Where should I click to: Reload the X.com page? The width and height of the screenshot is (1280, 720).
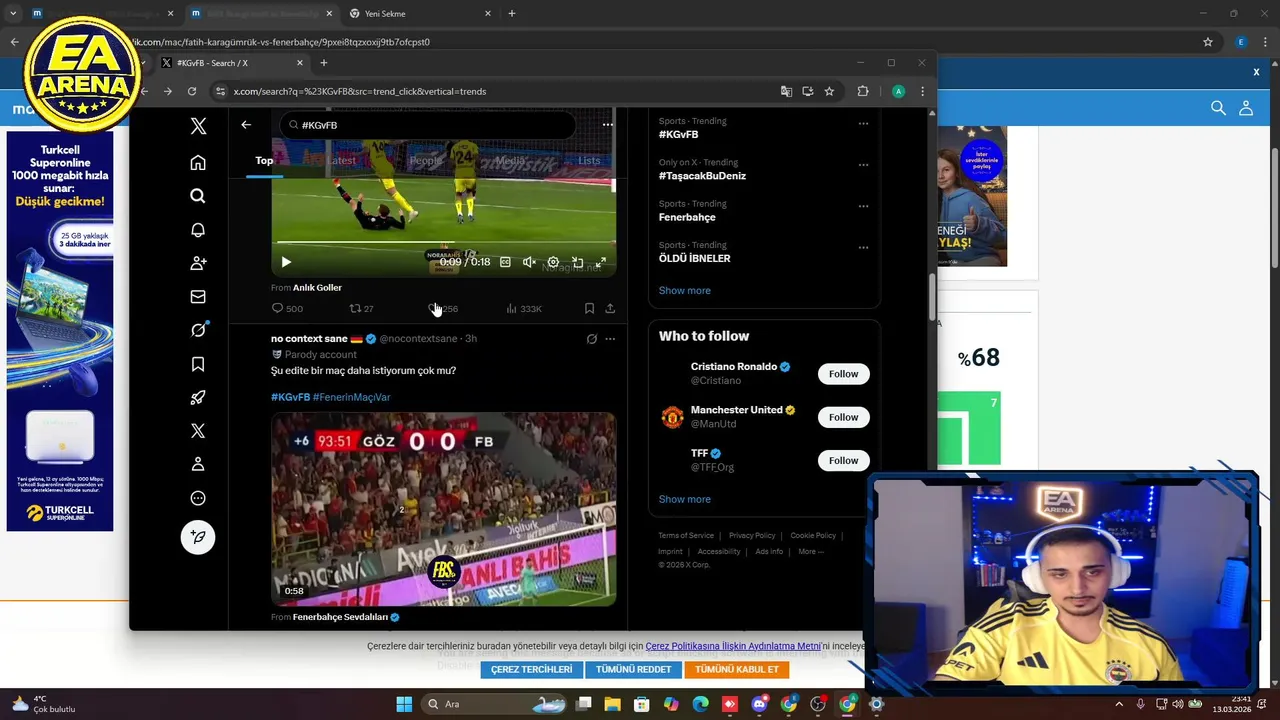click(192, 91)
